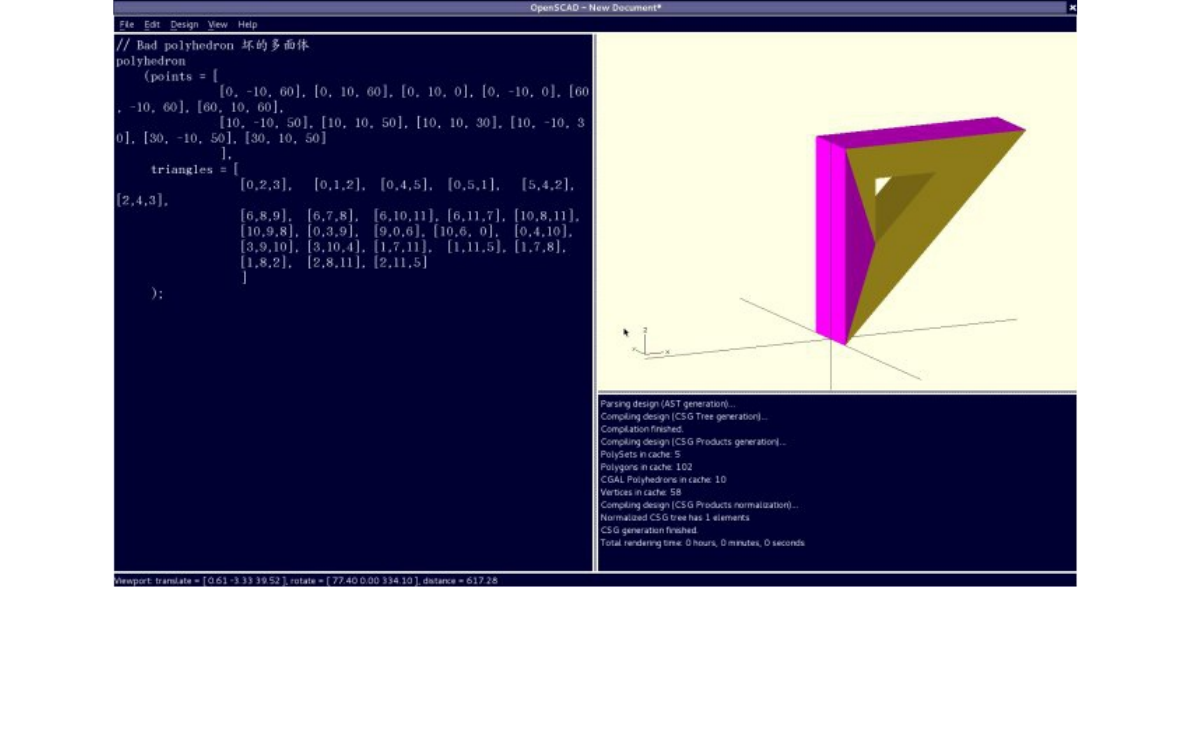Click the '[5,4,2],' triangle entry
Screen dimensions: 1190x732
pos(547,185)
